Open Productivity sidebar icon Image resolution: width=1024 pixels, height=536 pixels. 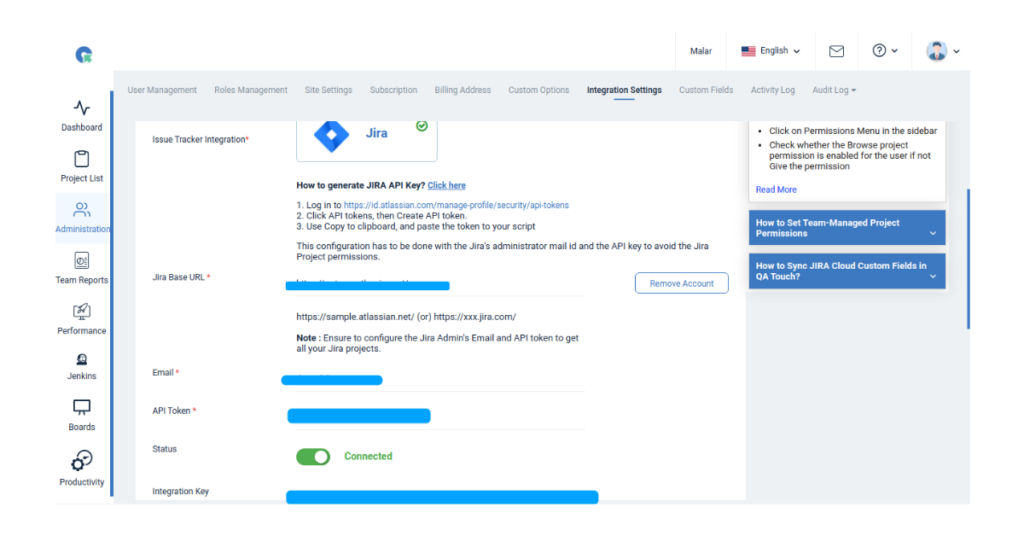click(x=81, y=461)
